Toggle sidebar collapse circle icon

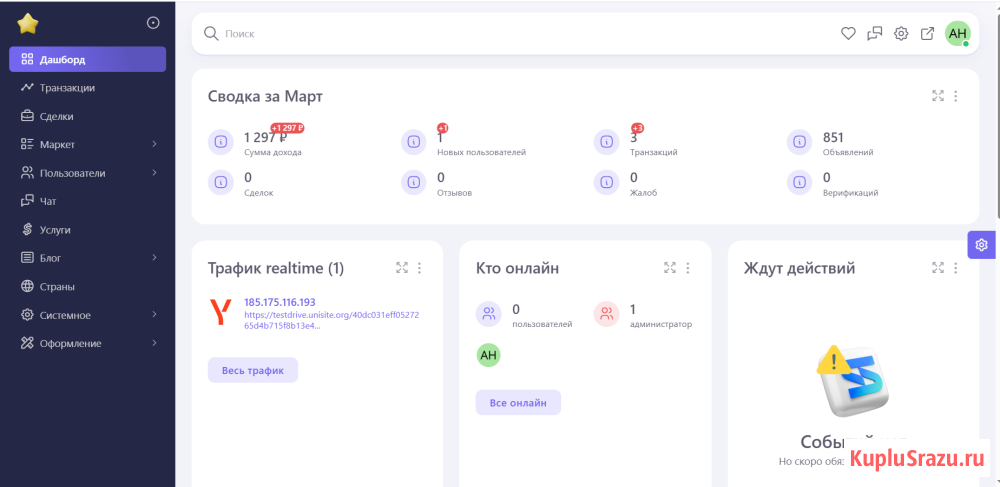[153, 22]
